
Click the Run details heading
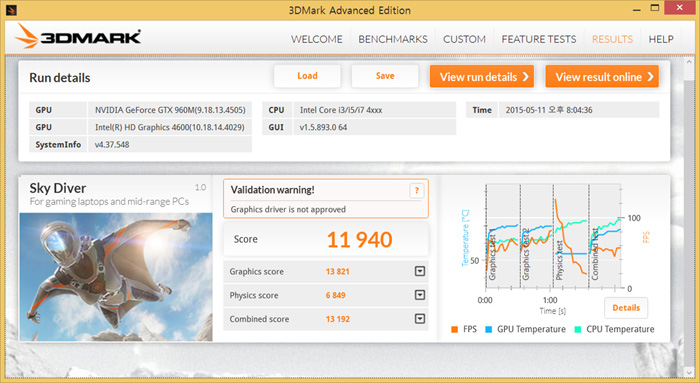point(59,78)
